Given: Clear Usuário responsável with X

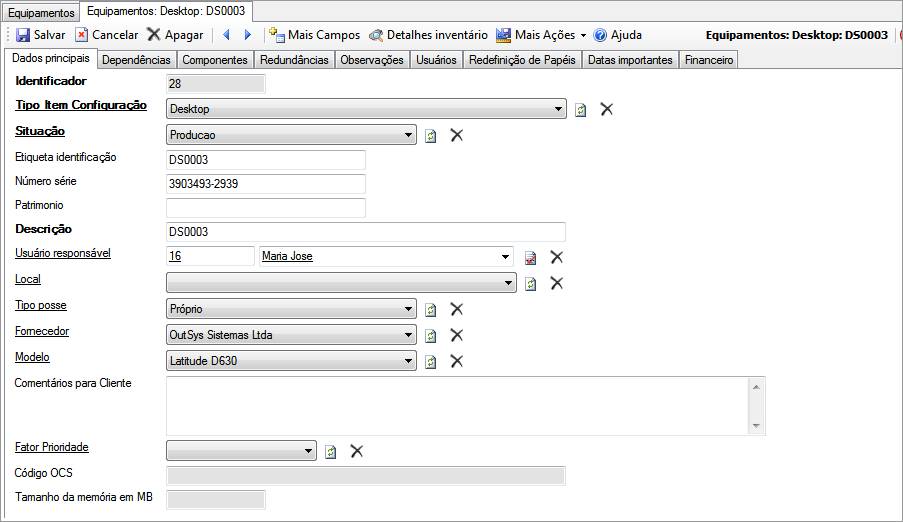Looking at the screenshot, I should pos(556,257).
